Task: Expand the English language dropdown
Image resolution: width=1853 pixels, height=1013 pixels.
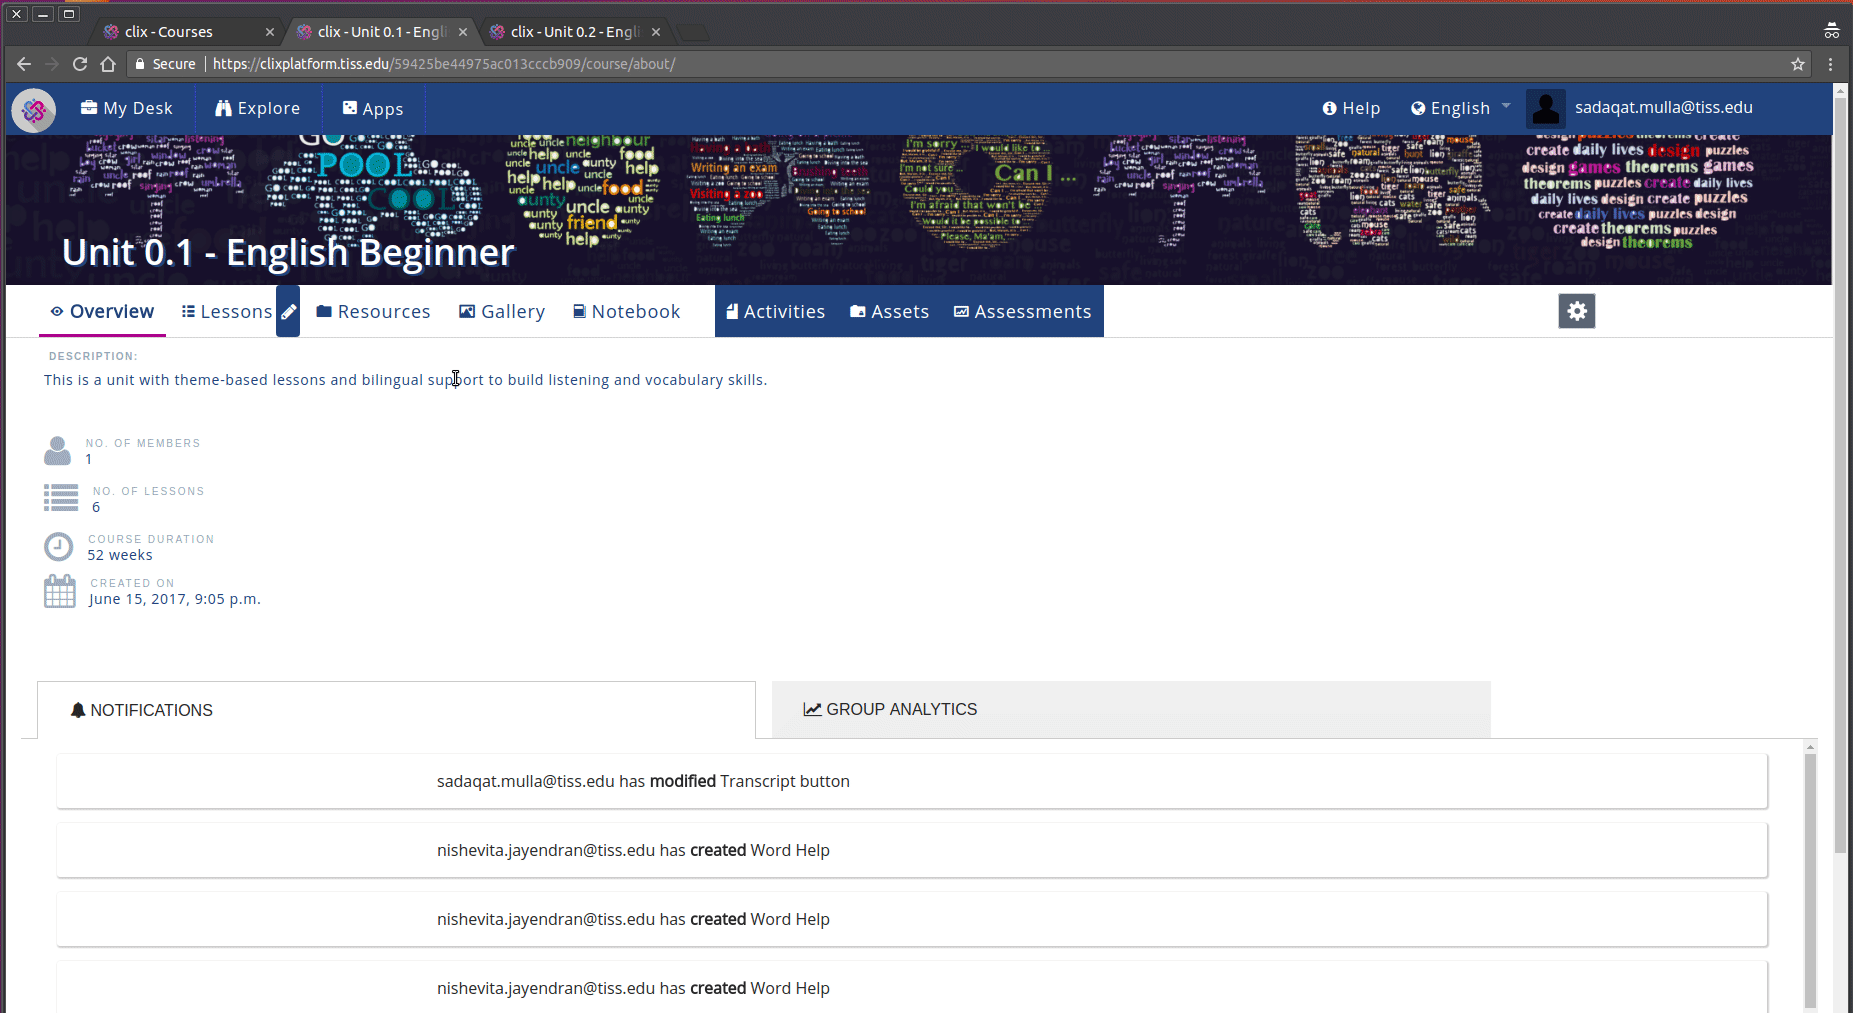Action: tap(1460, 108)
